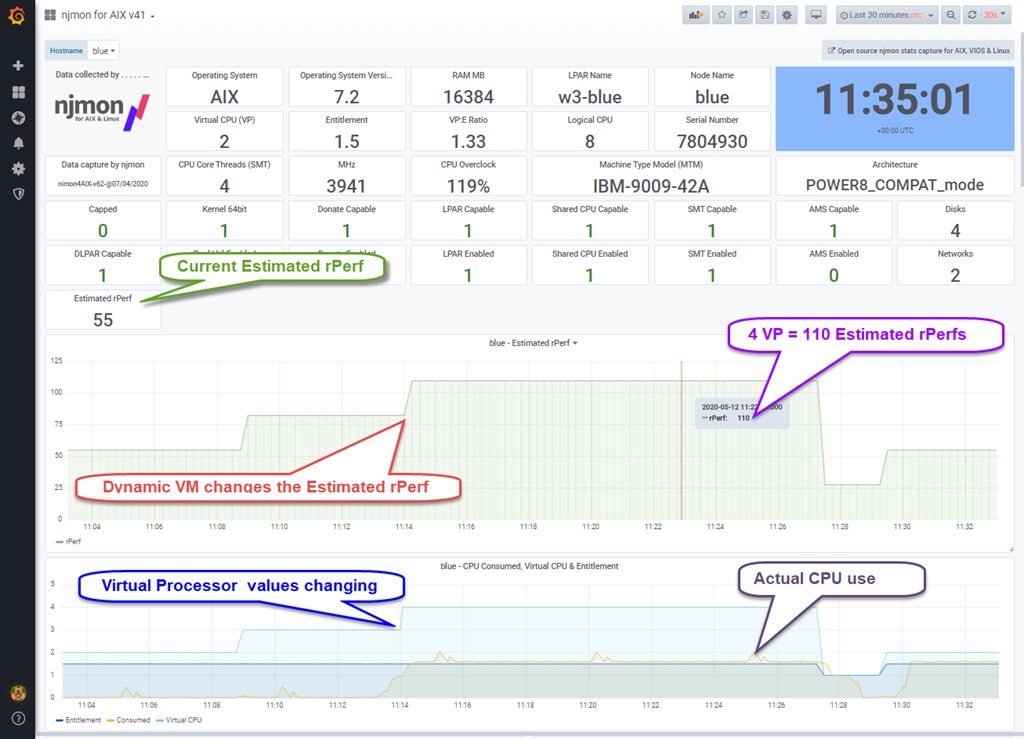Click the Estimated rPerf 55 stat
Viewport: 1024px width, 739px height.
click(103, 309)
